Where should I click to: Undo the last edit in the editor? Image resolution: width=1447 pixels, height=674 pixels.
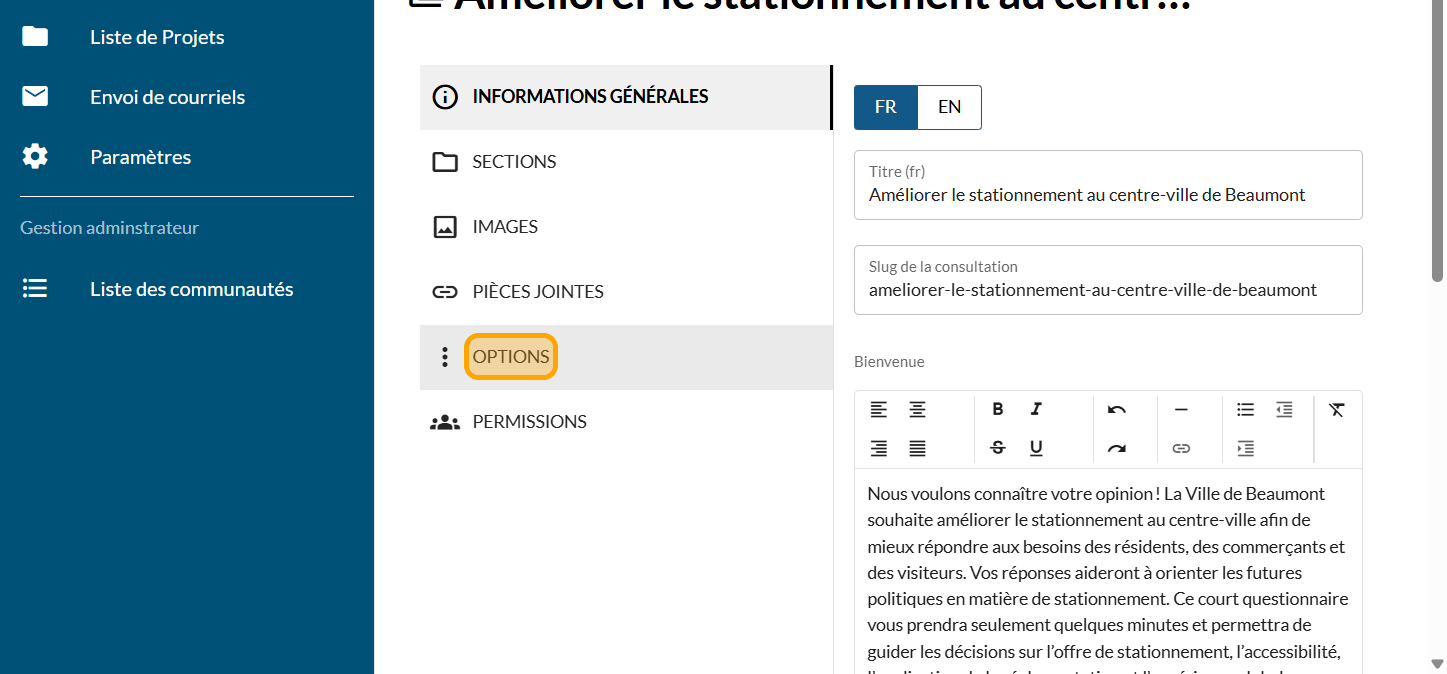coord(1117,409)
